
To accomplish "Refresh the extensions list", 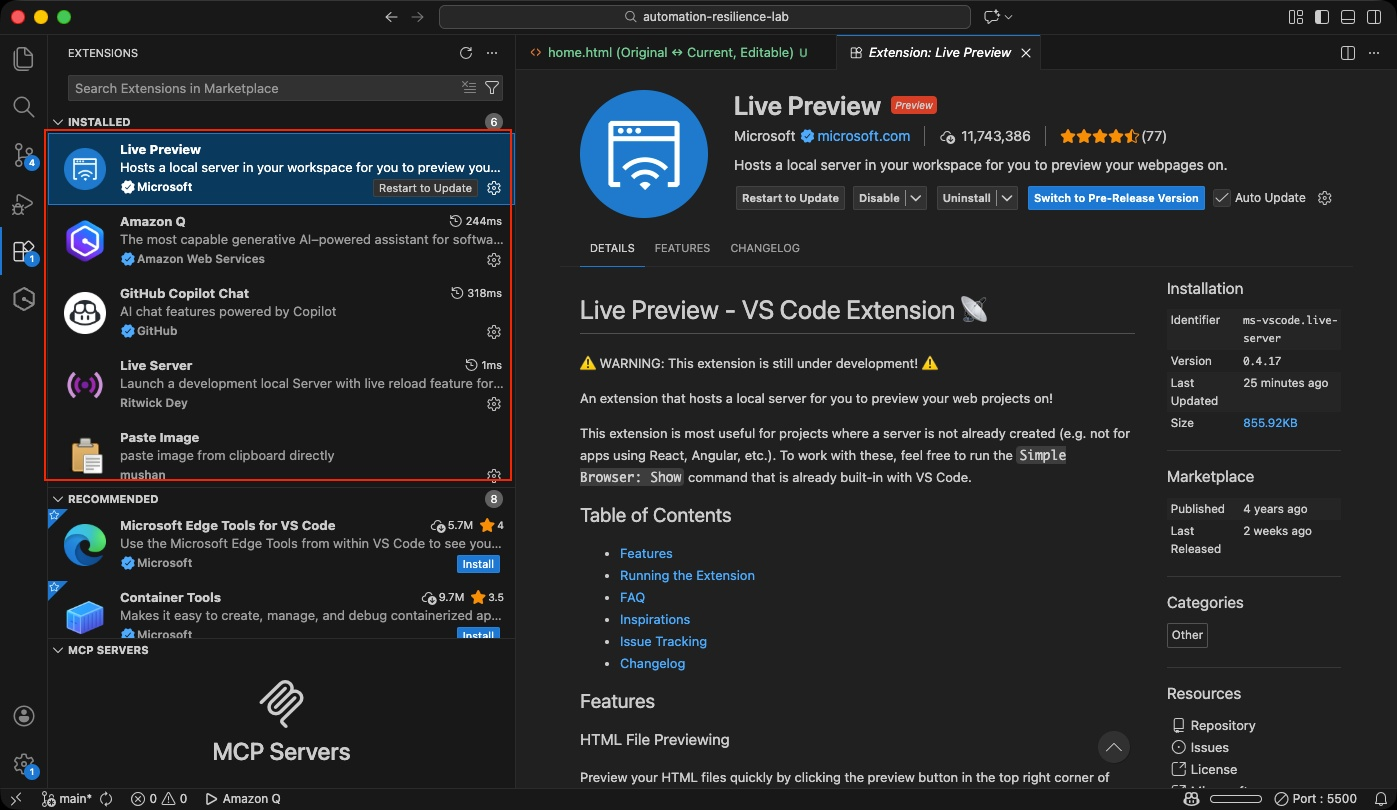I will (466, 53).
